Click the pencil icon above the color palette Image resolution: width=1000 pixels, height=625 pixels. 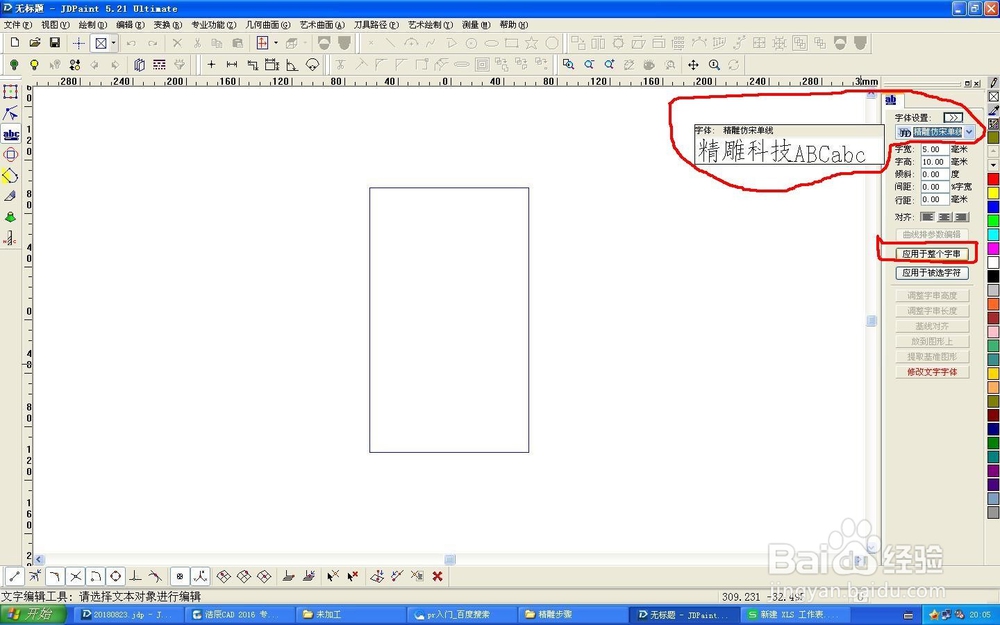[x=994, y=83]
